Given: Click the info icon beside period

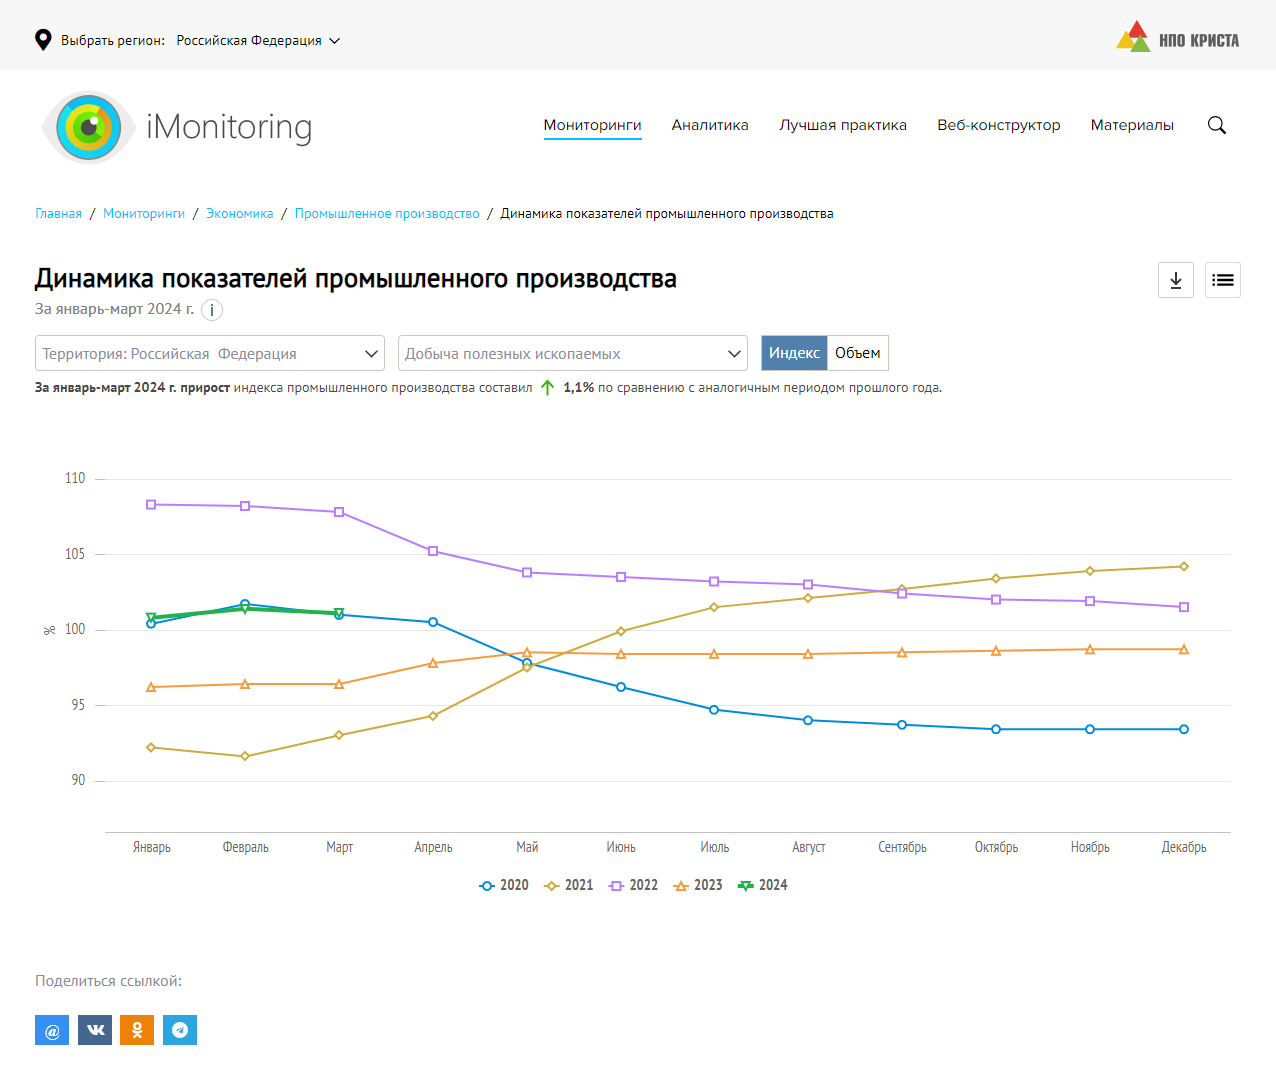Looking at the screenshot, I should [x=212, y=310].
